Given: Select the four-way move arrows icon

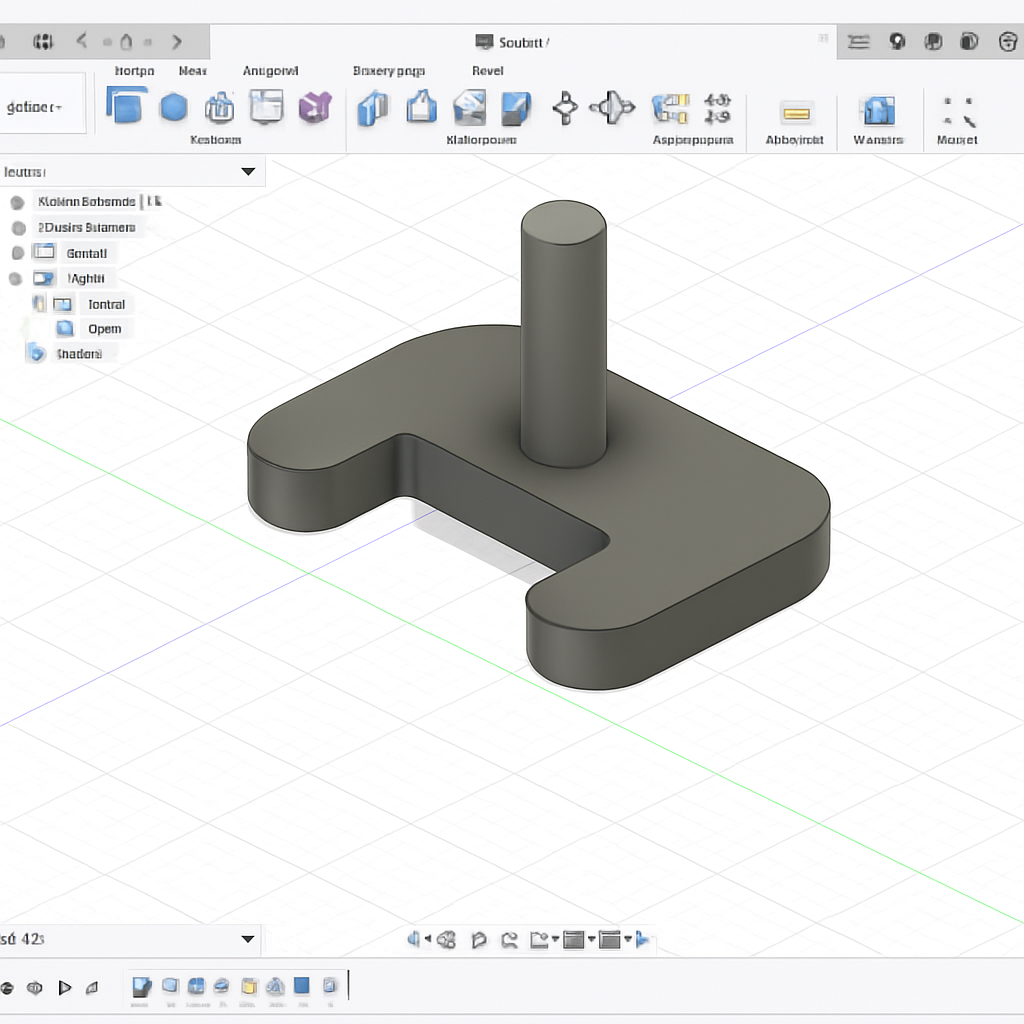Looking at the screenshot, I should pyautogui.click(x=565, y=107).
